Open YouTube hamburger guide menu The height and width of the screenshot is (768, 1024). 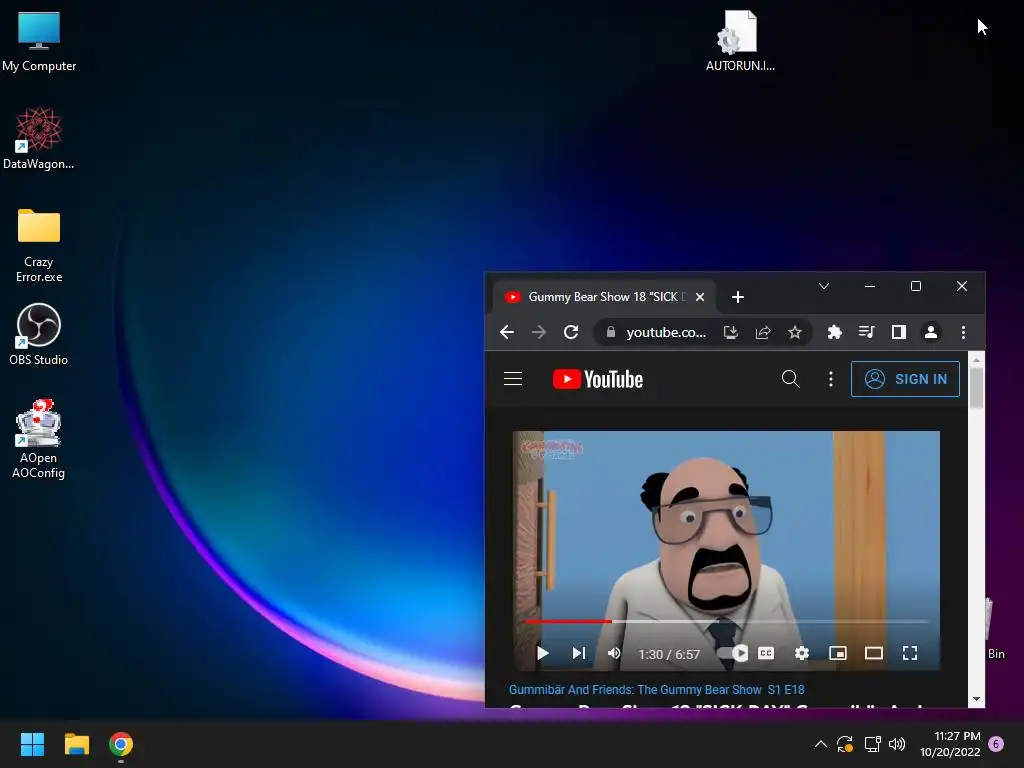click(x=513, y=379)
